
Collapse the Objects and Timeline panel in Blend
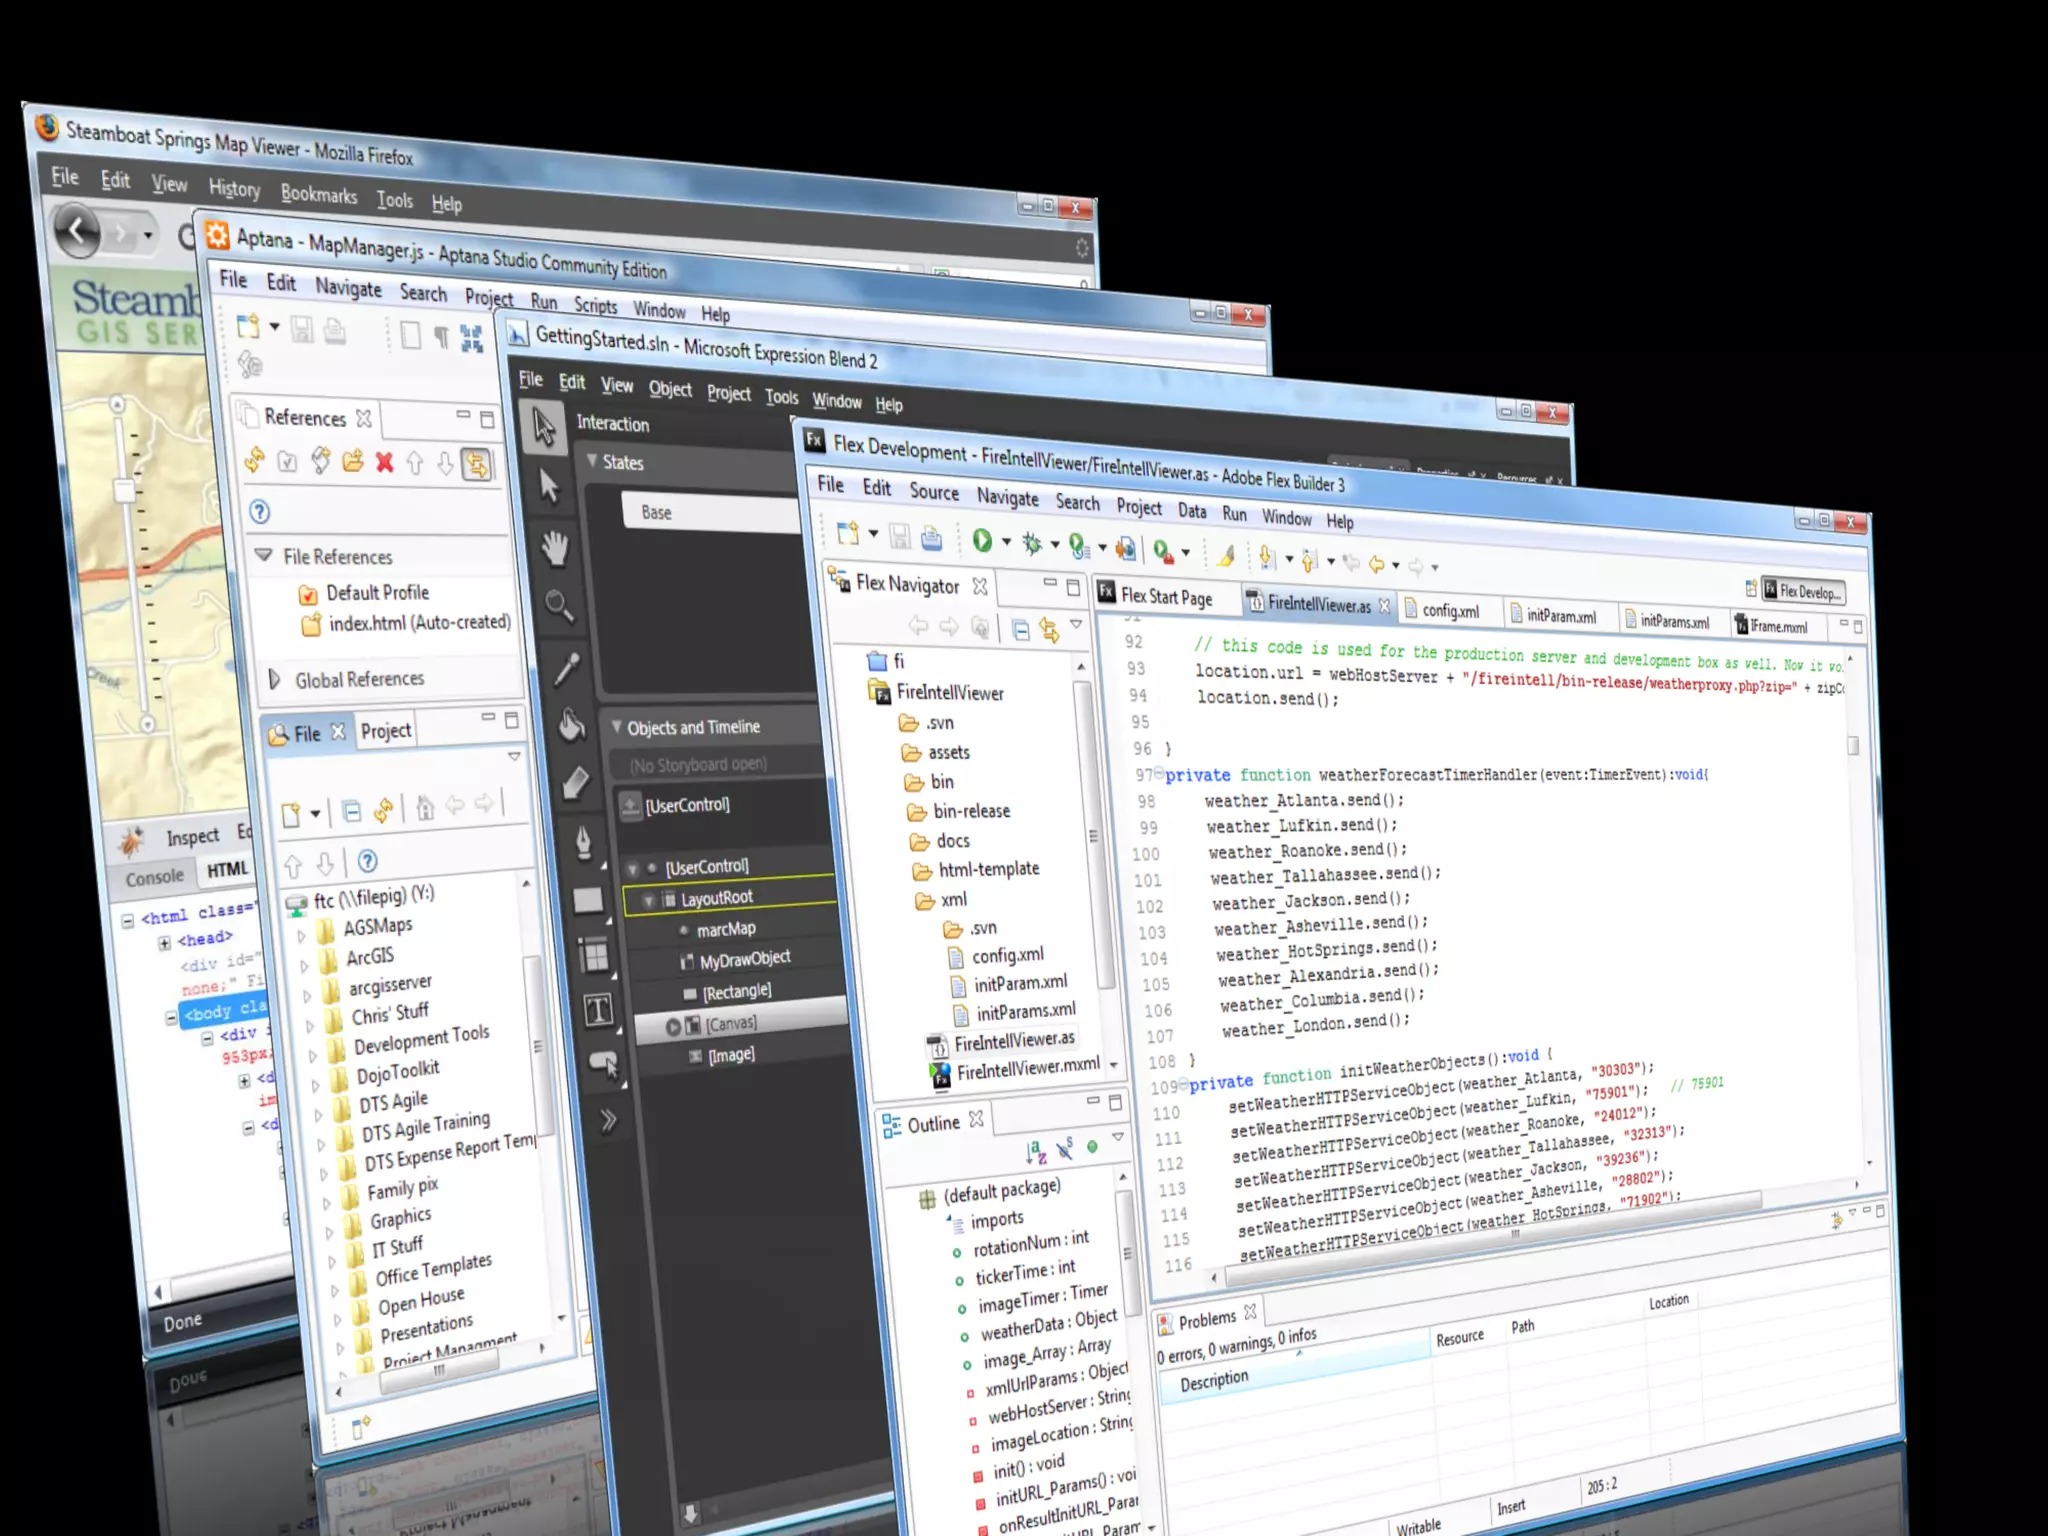[x=616, y=726]
